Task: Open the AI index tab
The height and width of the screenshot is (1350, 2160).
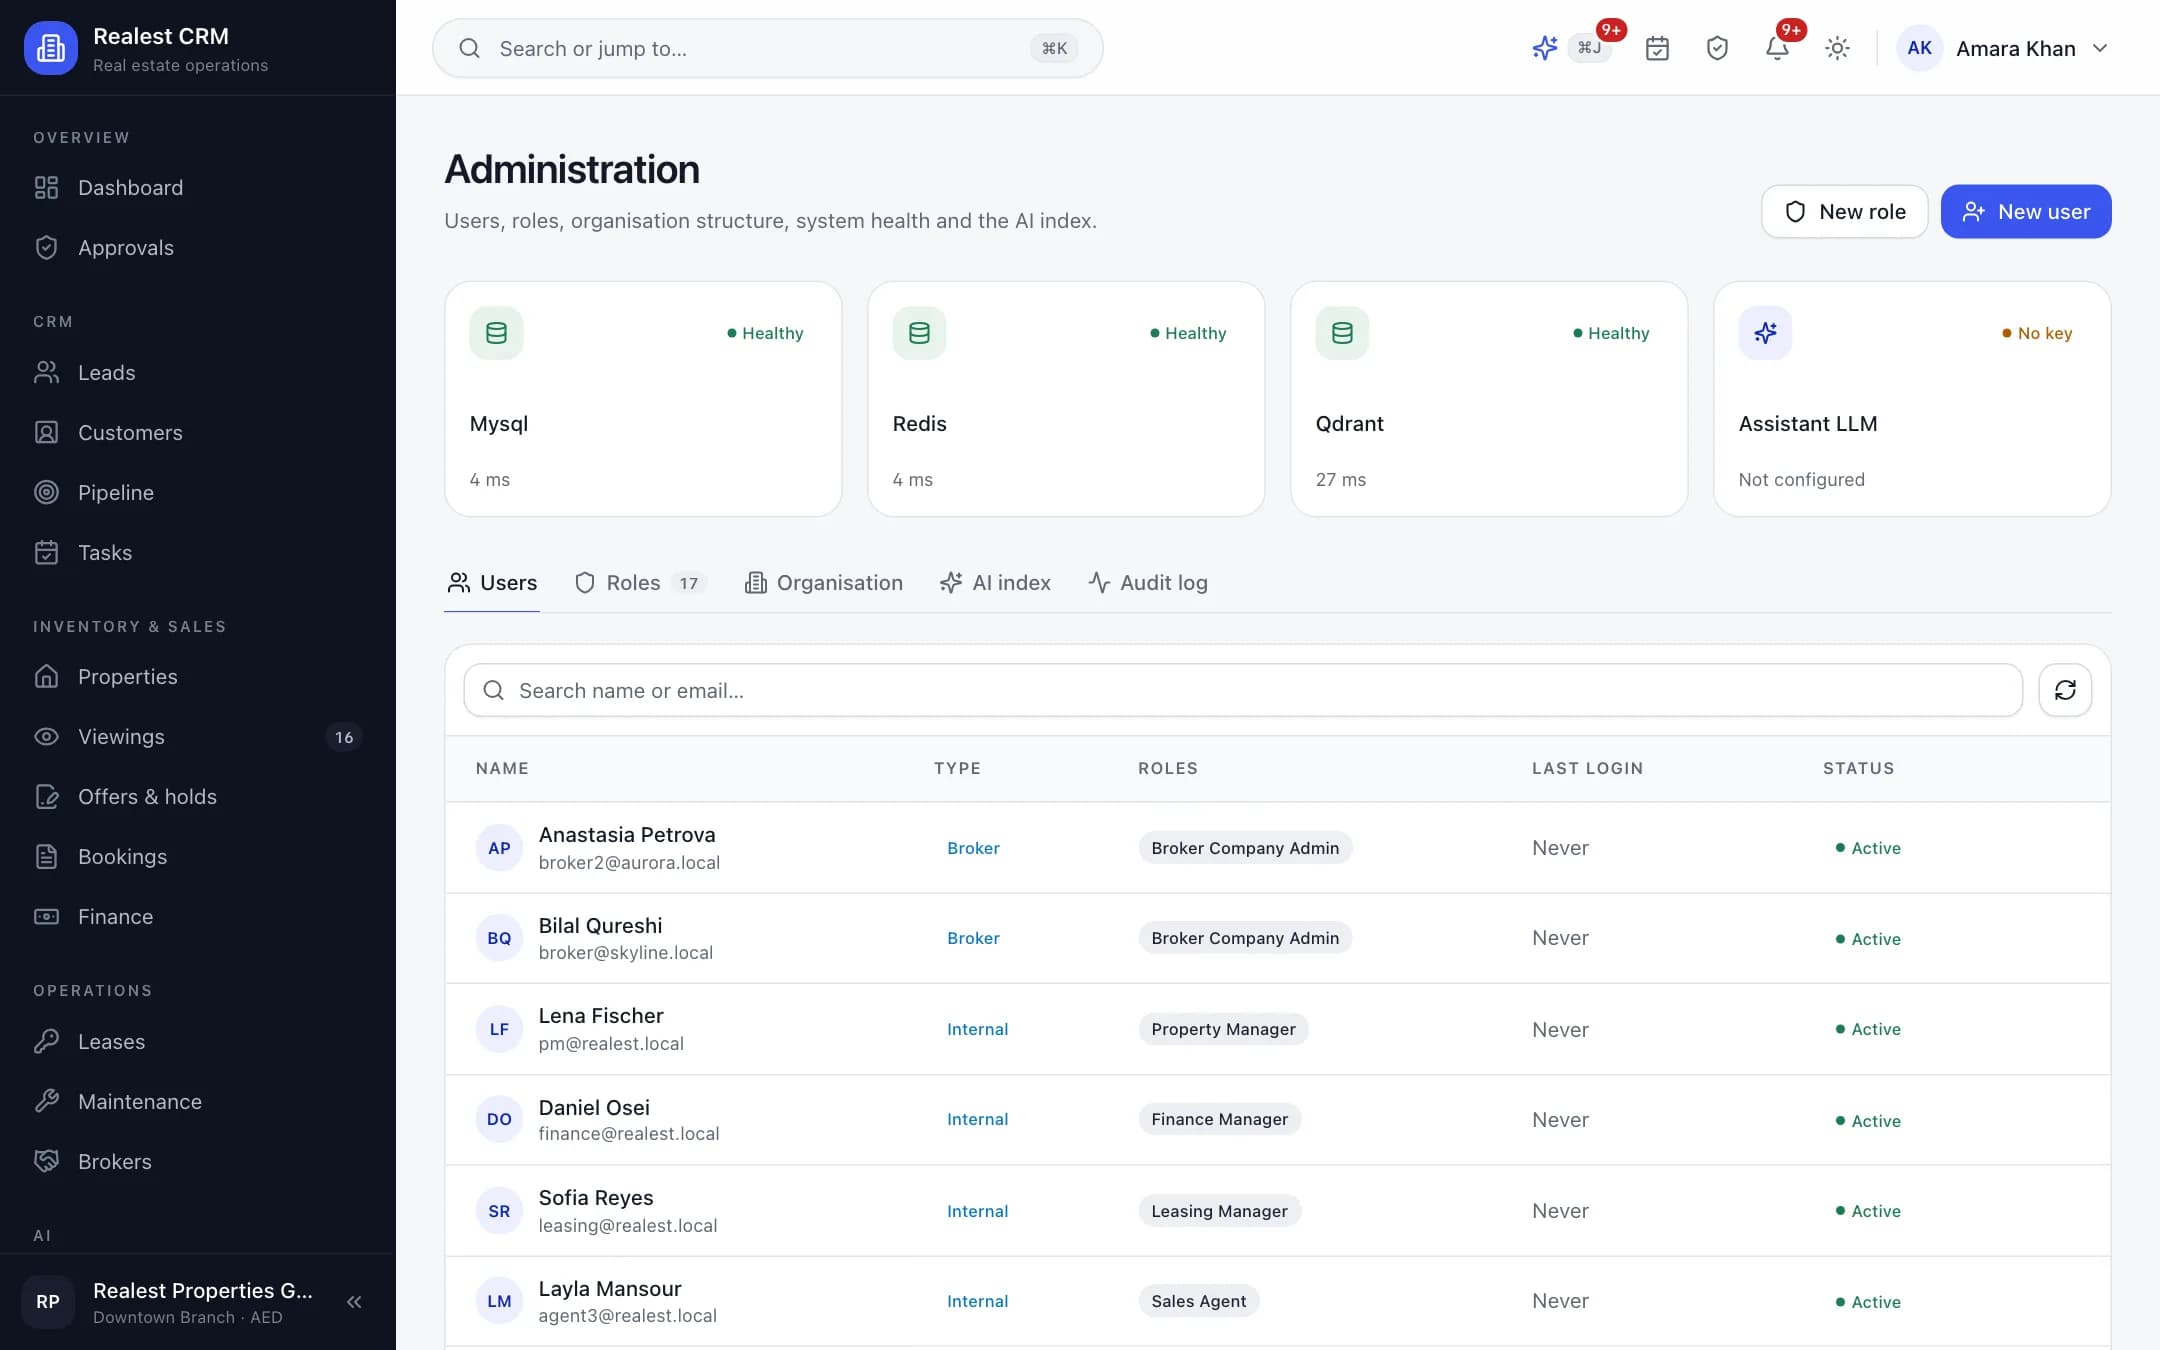Action: pos(995,583)
